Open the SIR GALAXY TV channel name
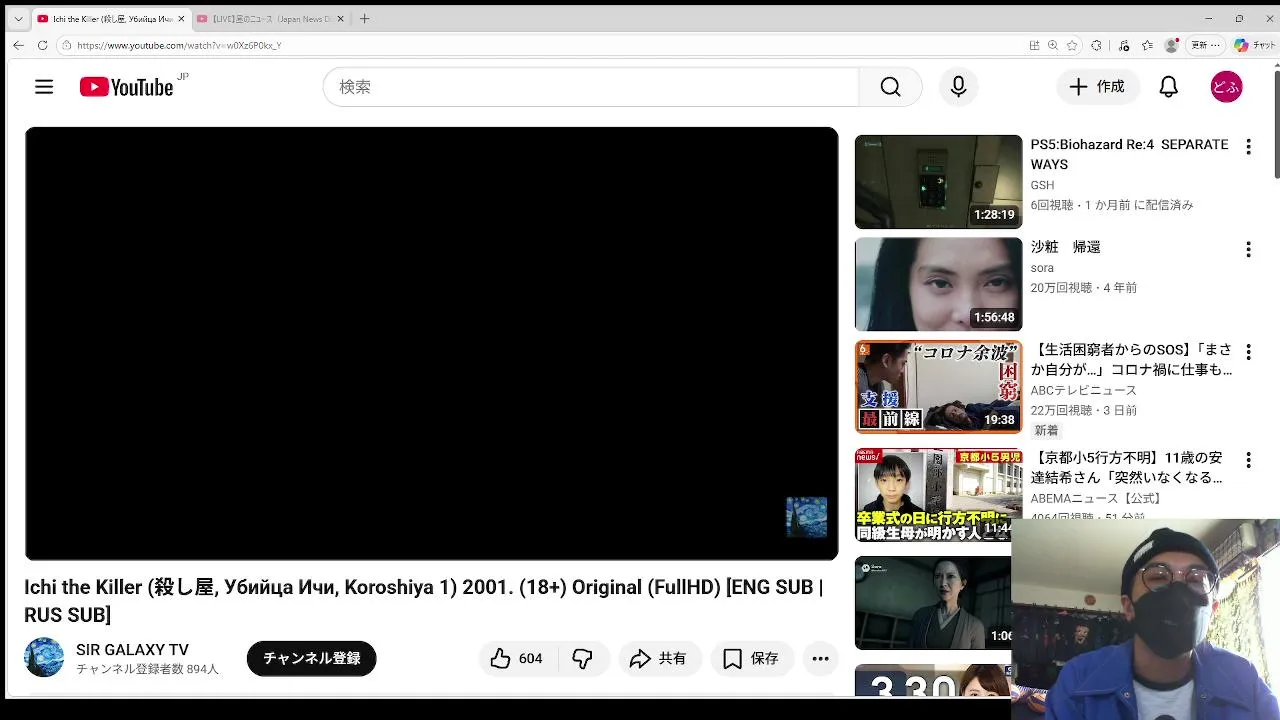The width and height of the screenshot is (1280, 720). click(132, 650)
